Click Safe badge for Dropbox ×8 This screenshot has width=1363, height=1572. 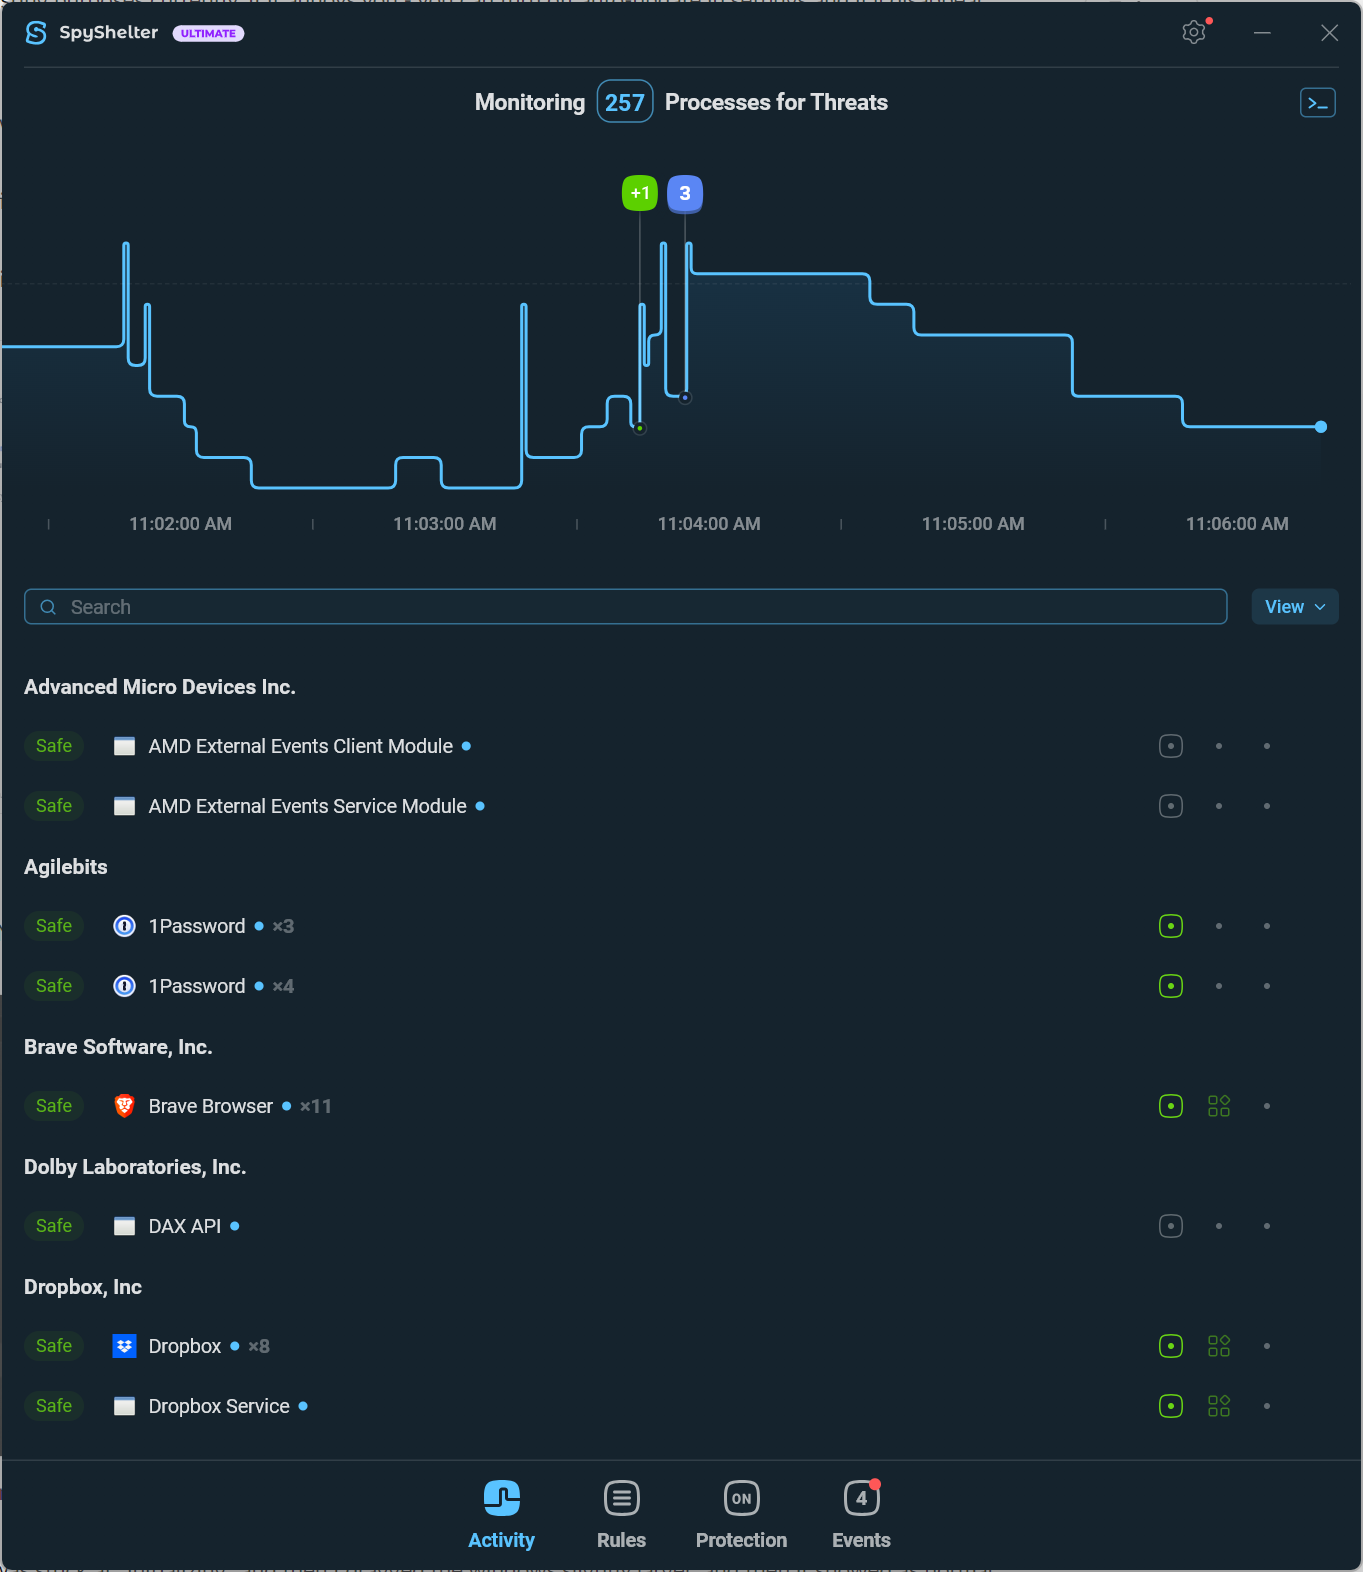[x=54, y=1346]
